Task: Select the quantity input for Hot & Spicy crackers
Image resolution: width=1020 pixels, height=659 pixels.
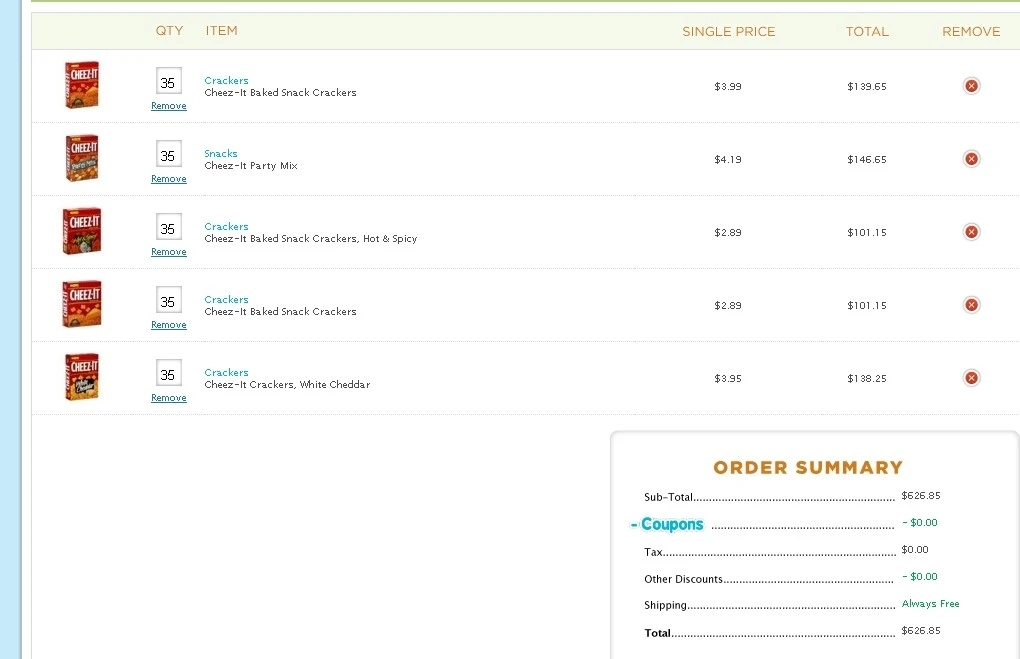Action: pos(169,227)
